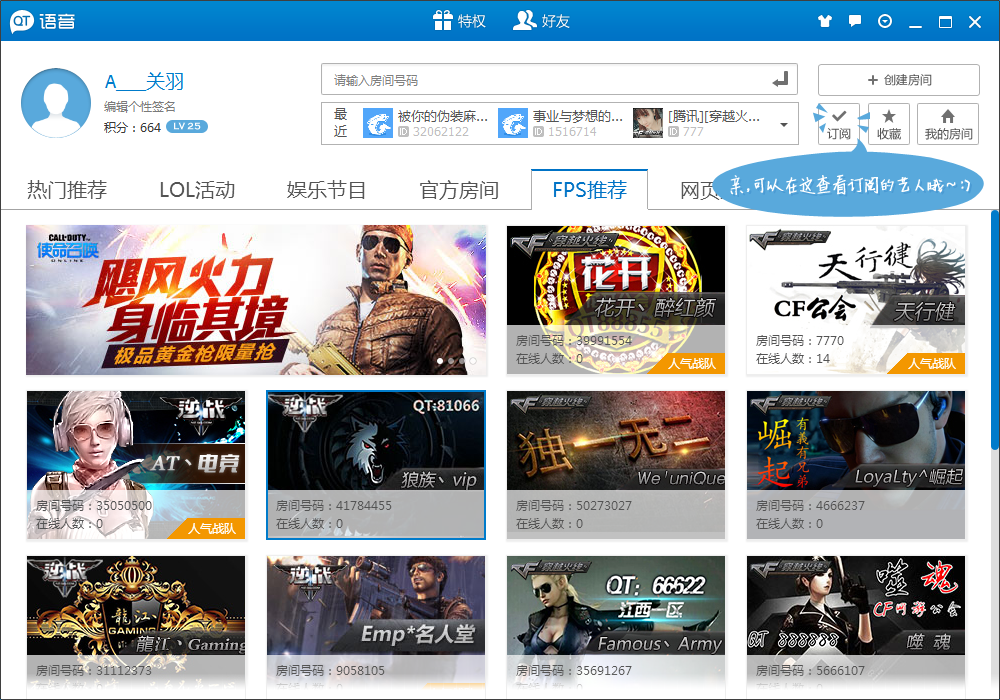This screenshot has height=700, width=1000.
Task: Select first banner carousel dot
Action: (x=440, y=361)
